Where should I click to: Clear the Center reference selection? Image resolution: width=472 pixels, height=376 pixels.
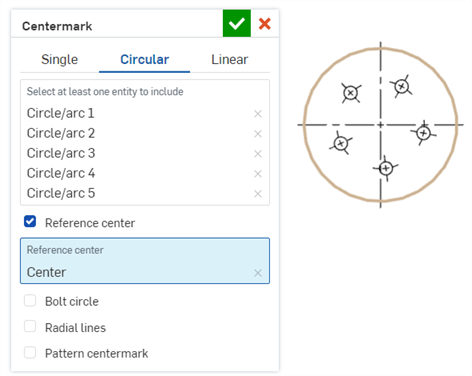pos(258,273)
